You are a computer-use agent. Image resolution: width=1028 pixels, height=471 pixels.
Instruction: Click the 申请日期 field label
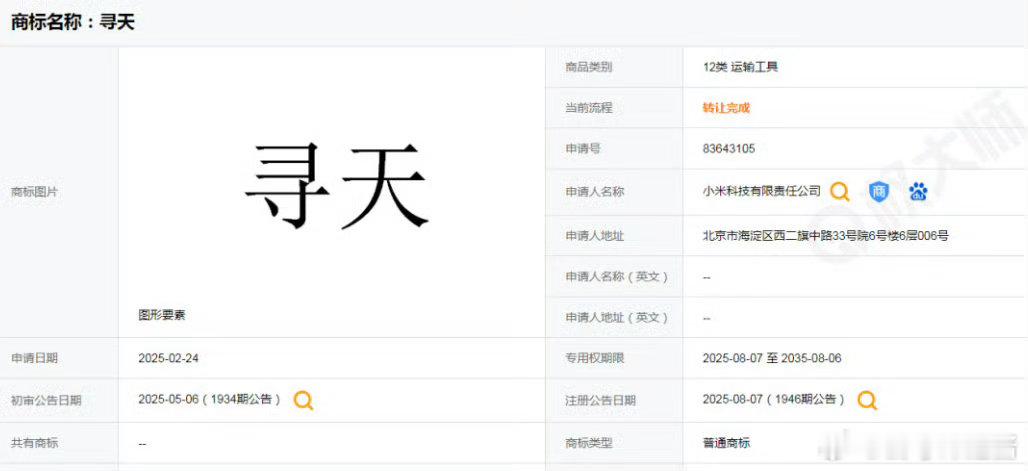point(35,358)
